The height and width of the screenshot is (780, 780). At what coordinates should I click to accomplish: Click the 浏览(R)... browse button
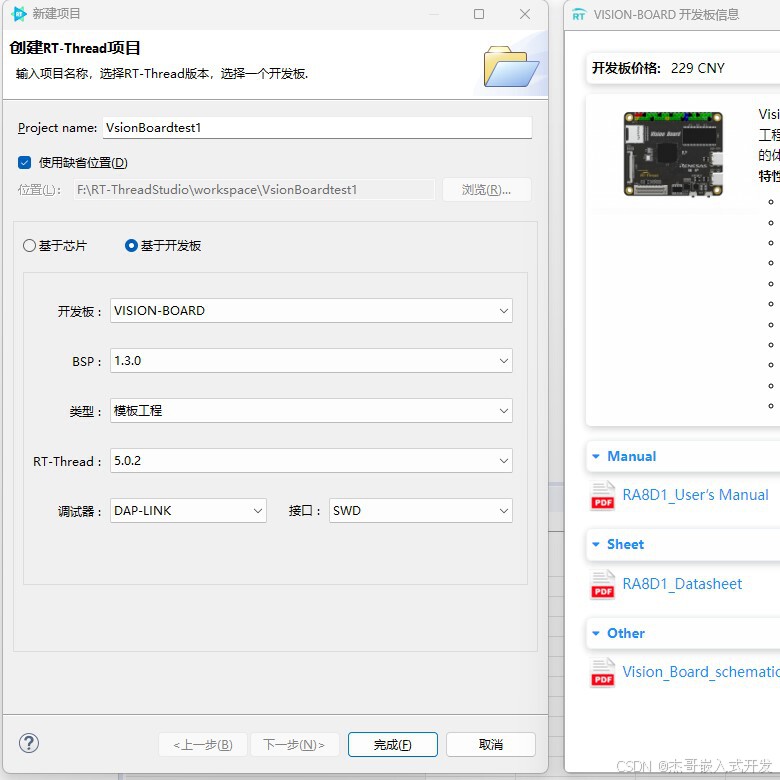point(487,190)
